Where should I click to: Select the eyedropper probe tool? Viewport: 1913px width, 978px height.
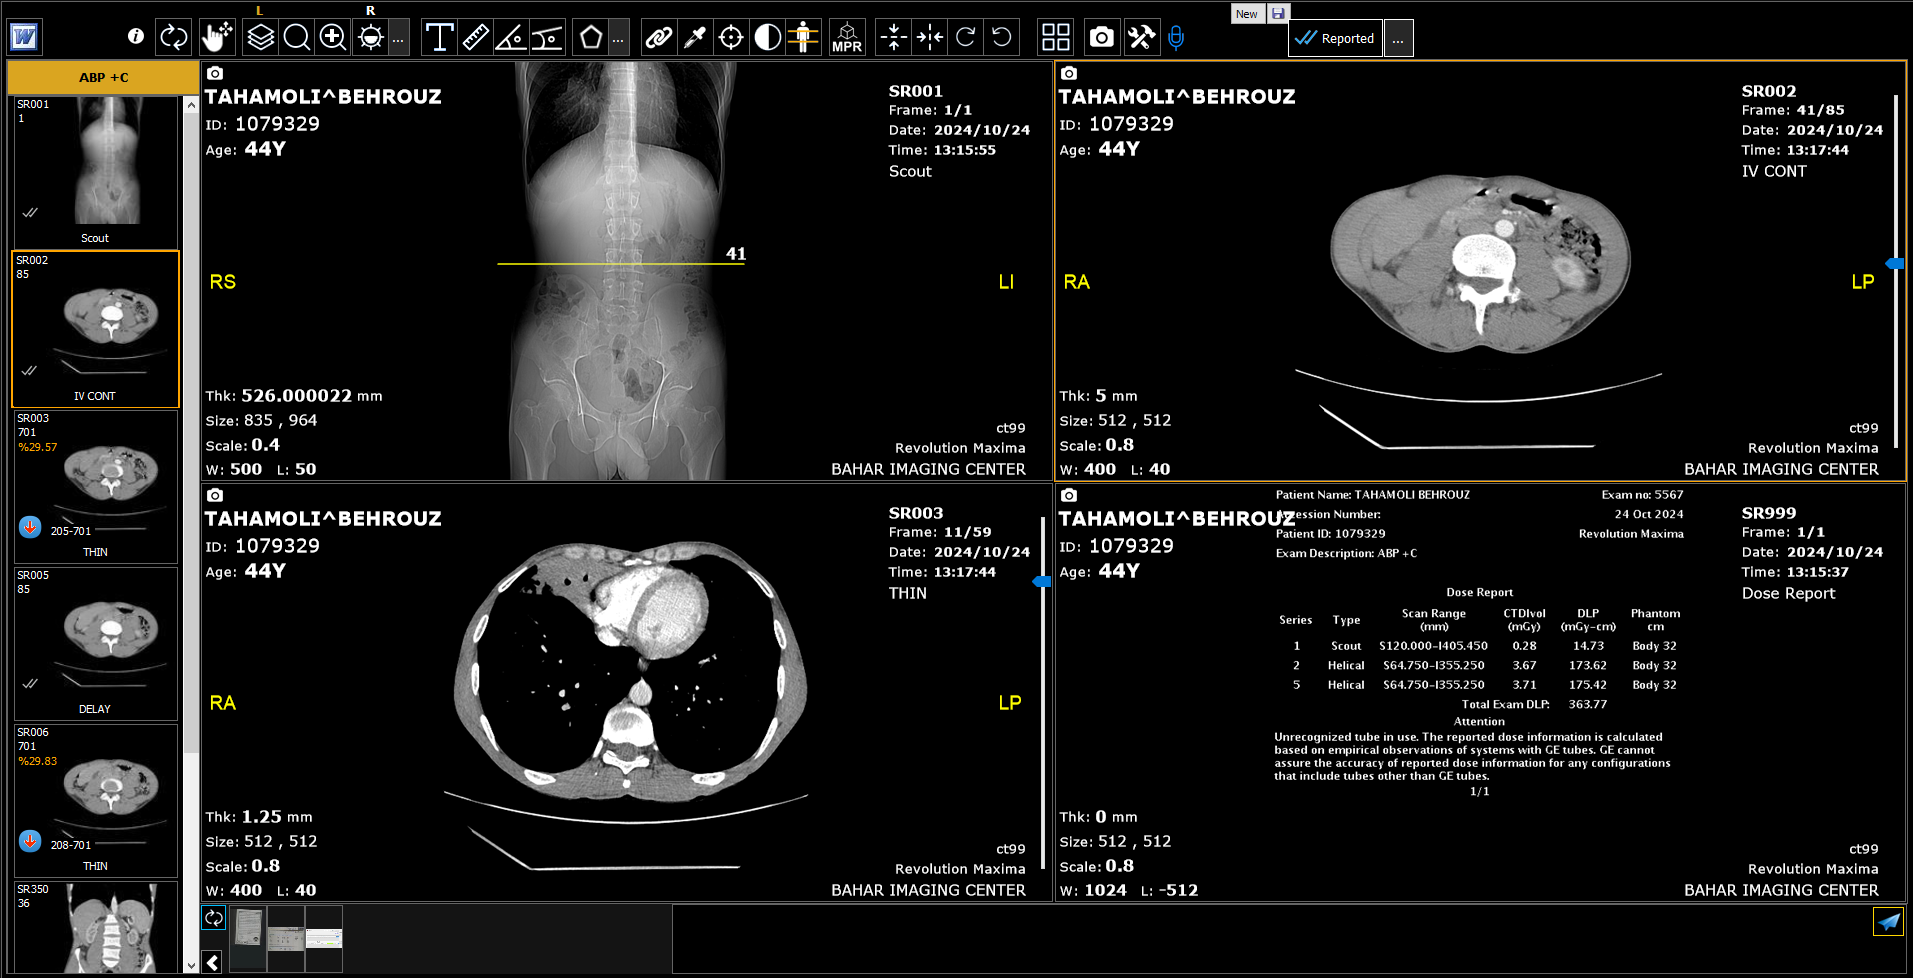point(695,38)
